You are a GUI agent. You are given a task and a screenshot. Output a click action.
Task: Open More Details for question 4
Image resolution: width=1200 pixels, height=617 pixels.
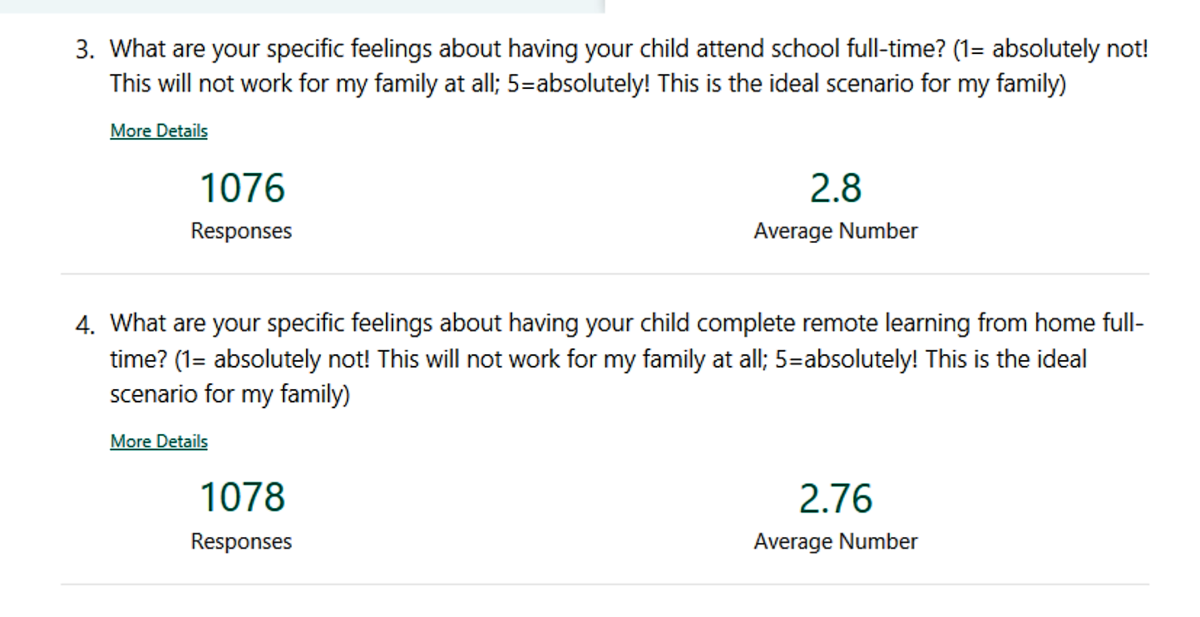(159, 441)
